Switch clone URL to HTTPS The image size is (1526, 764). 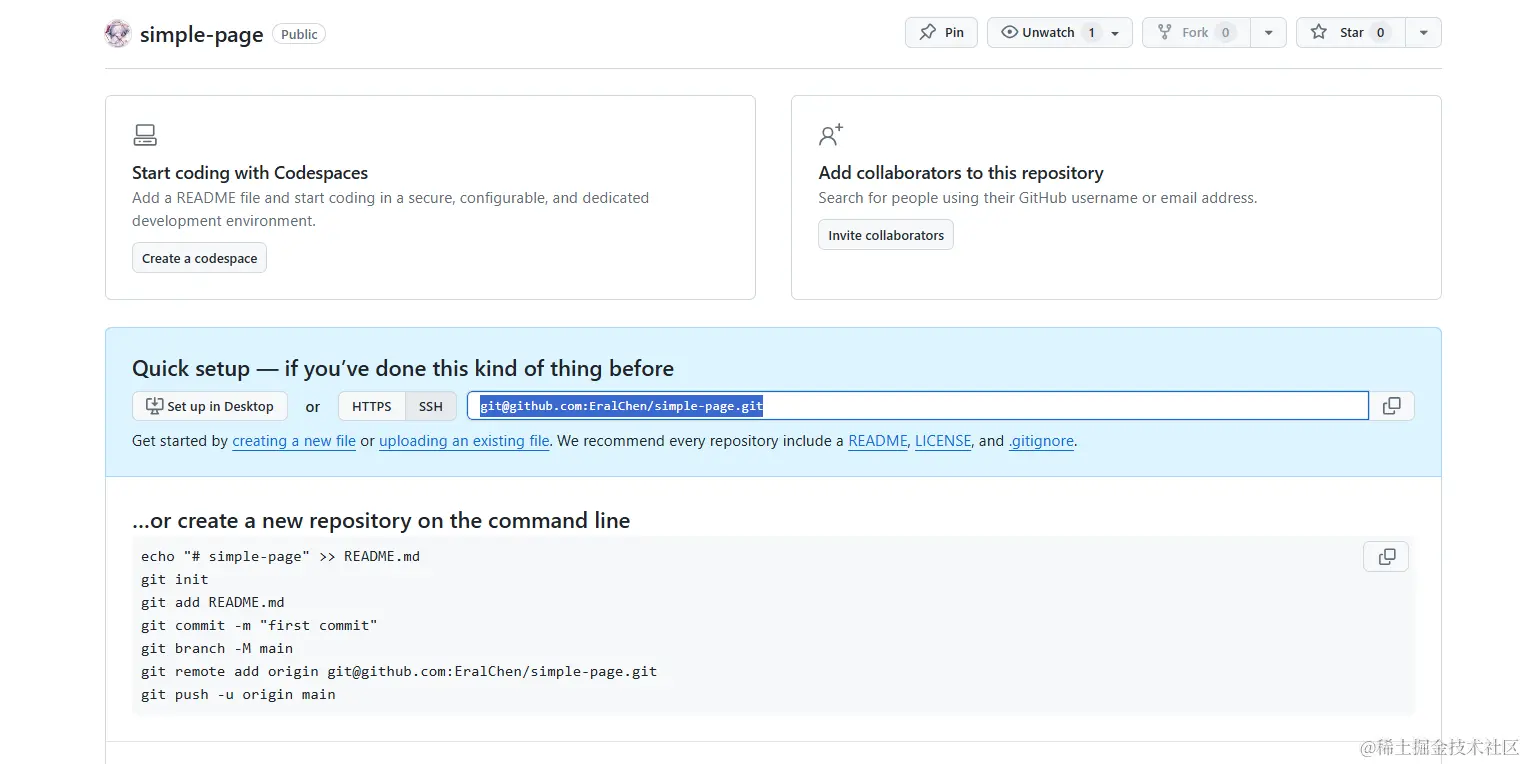click(372, 406)
